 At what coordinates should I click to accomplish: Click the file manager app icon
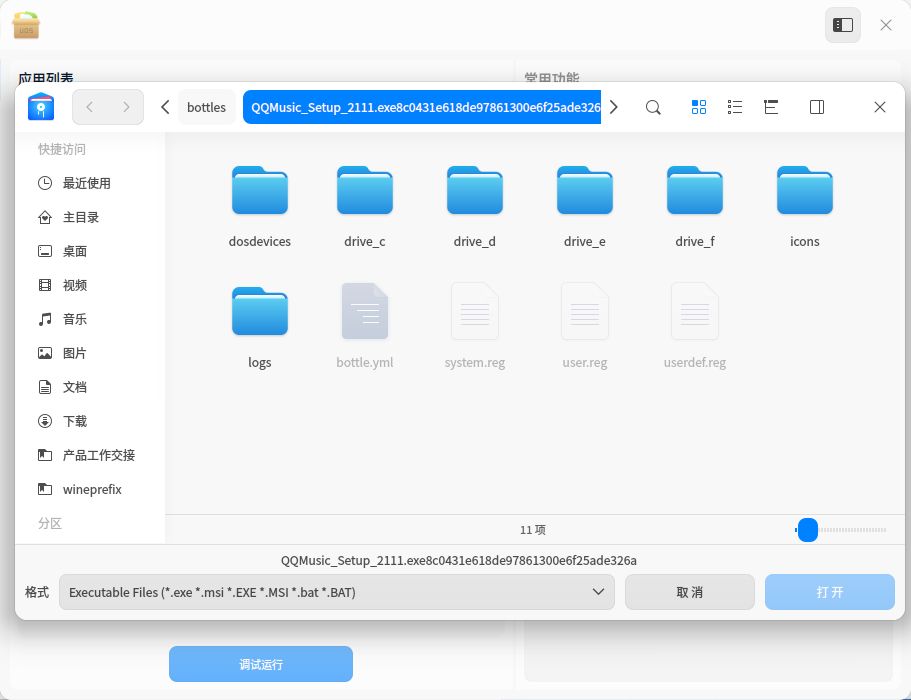click(x=41, y=107)
